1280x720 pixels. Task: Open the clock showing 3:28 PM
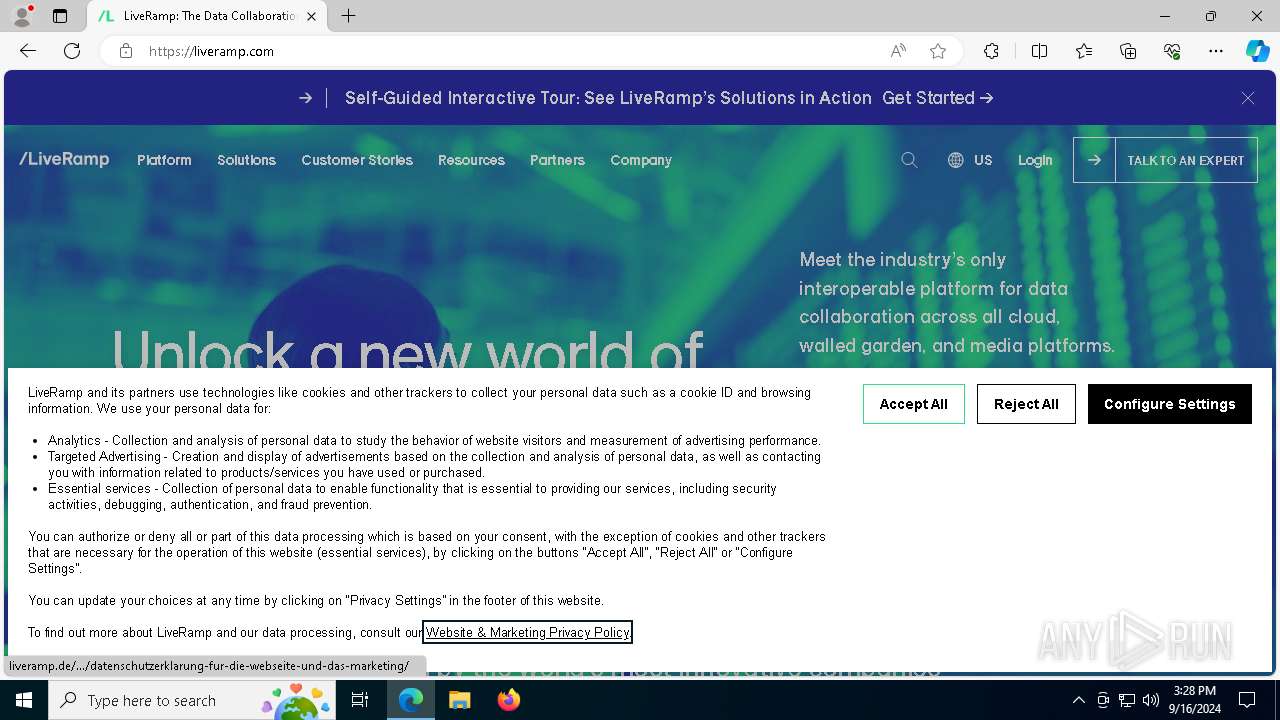[1194, 700]
